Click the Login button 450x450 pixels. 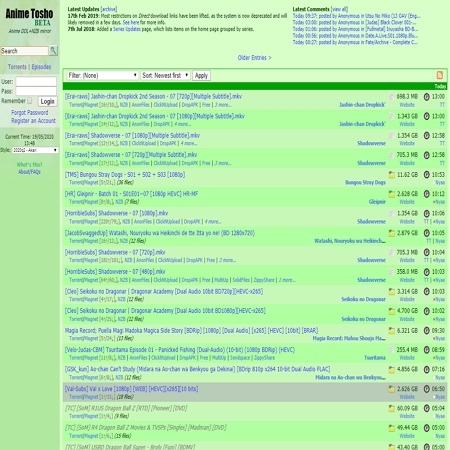[x=47, y=101]
